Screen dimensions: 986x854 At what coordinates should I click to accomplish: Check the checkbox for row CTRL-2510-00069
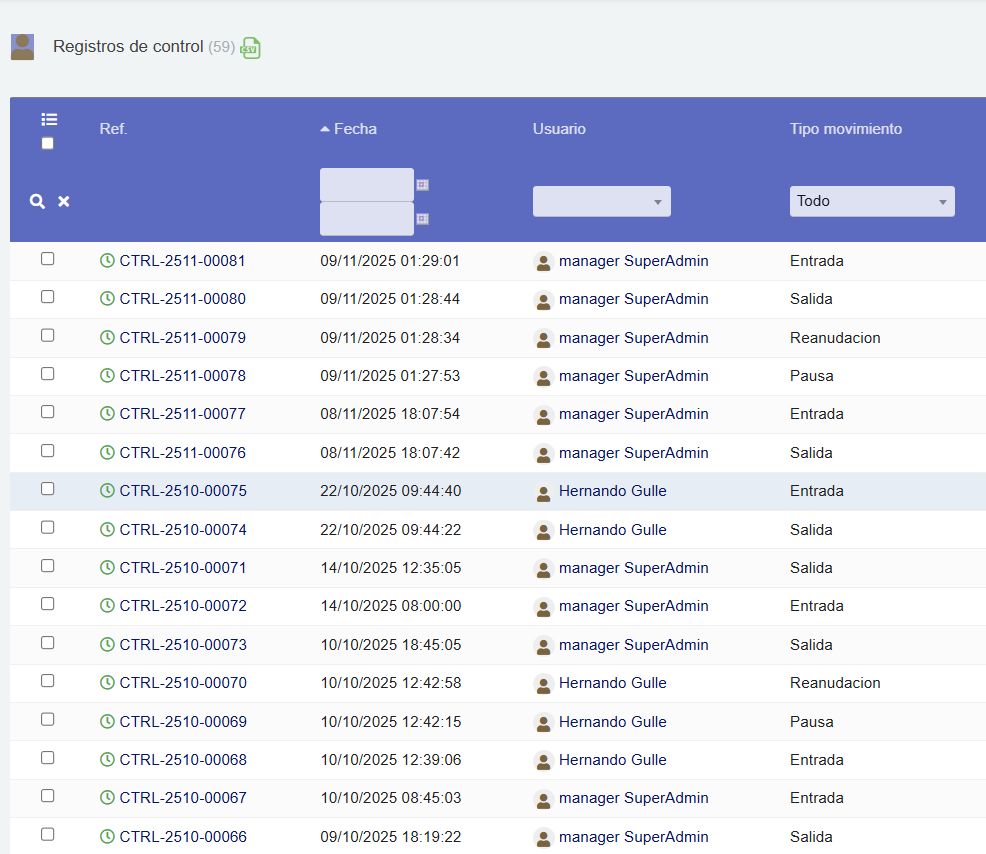click(46, 720)
